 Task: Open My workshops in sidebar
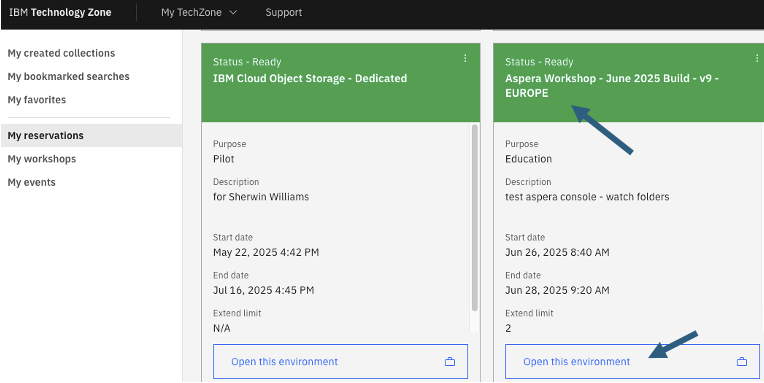42,159
